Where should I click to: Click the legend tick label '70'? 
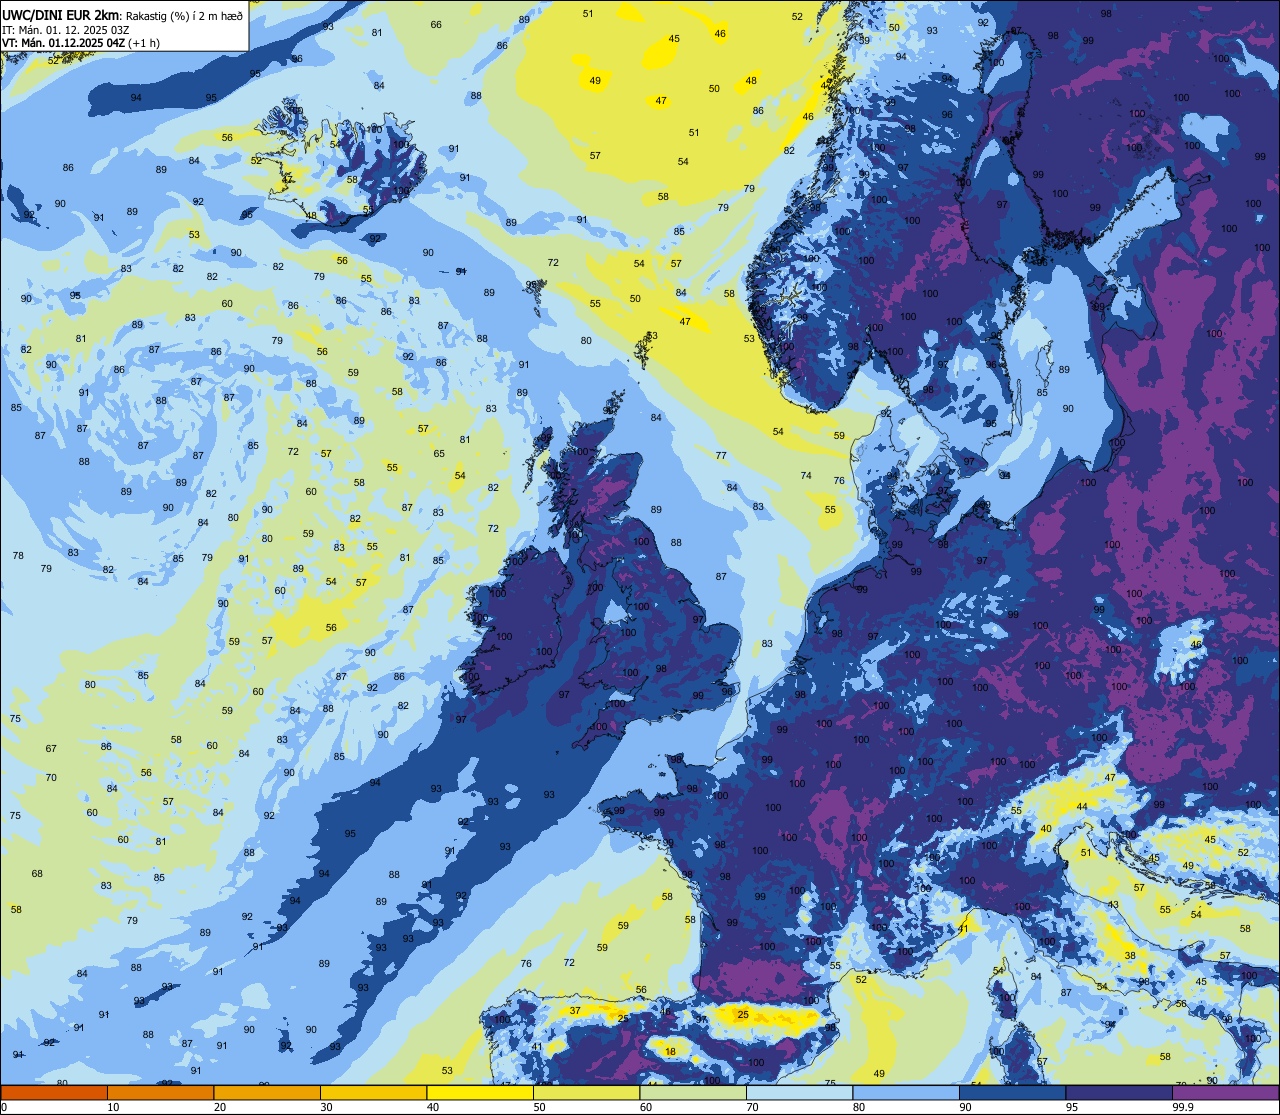click(x=752, y=1107)
